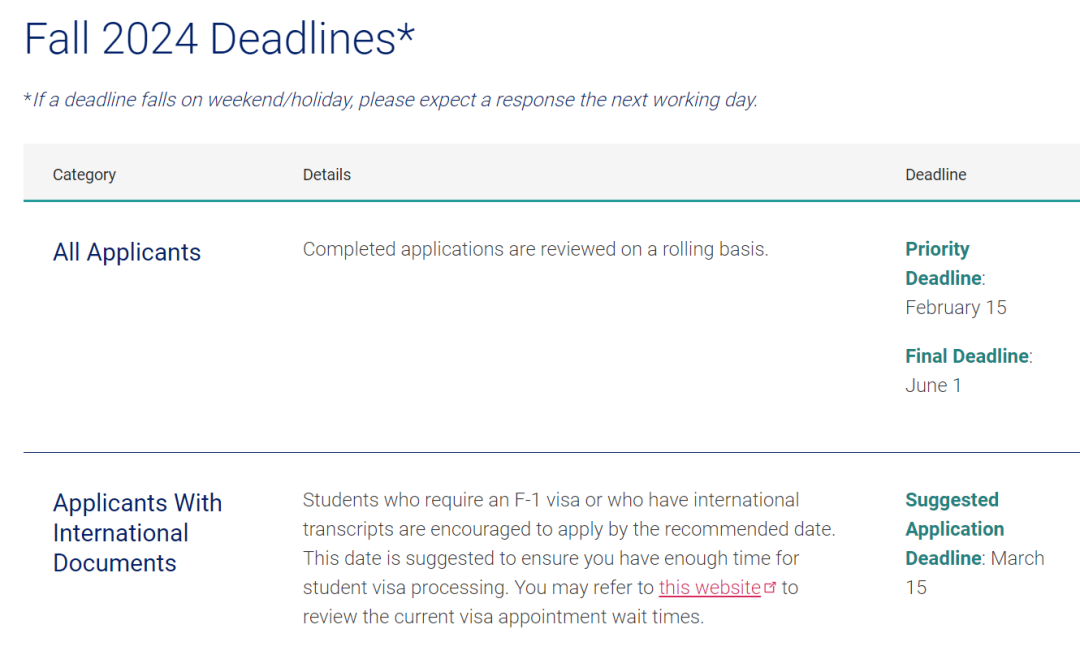Click Applicants With International Documents title
Image resolution: width=1080 pixels, height=672 pixels.
[x=138, y=533]
